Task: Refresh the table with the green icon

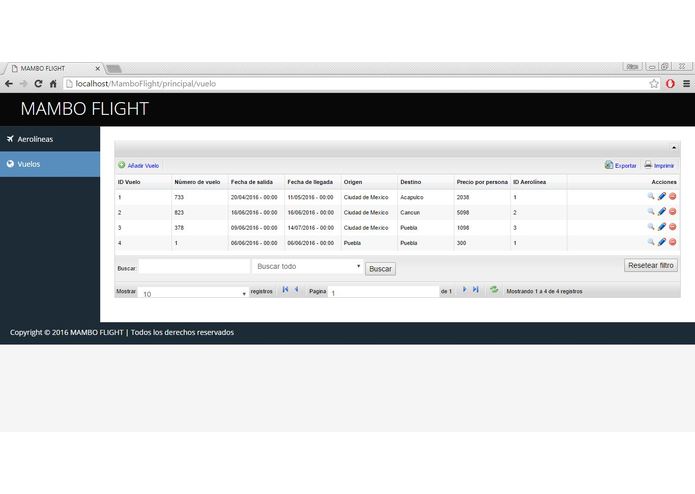Action: click(x=494, y=290)
